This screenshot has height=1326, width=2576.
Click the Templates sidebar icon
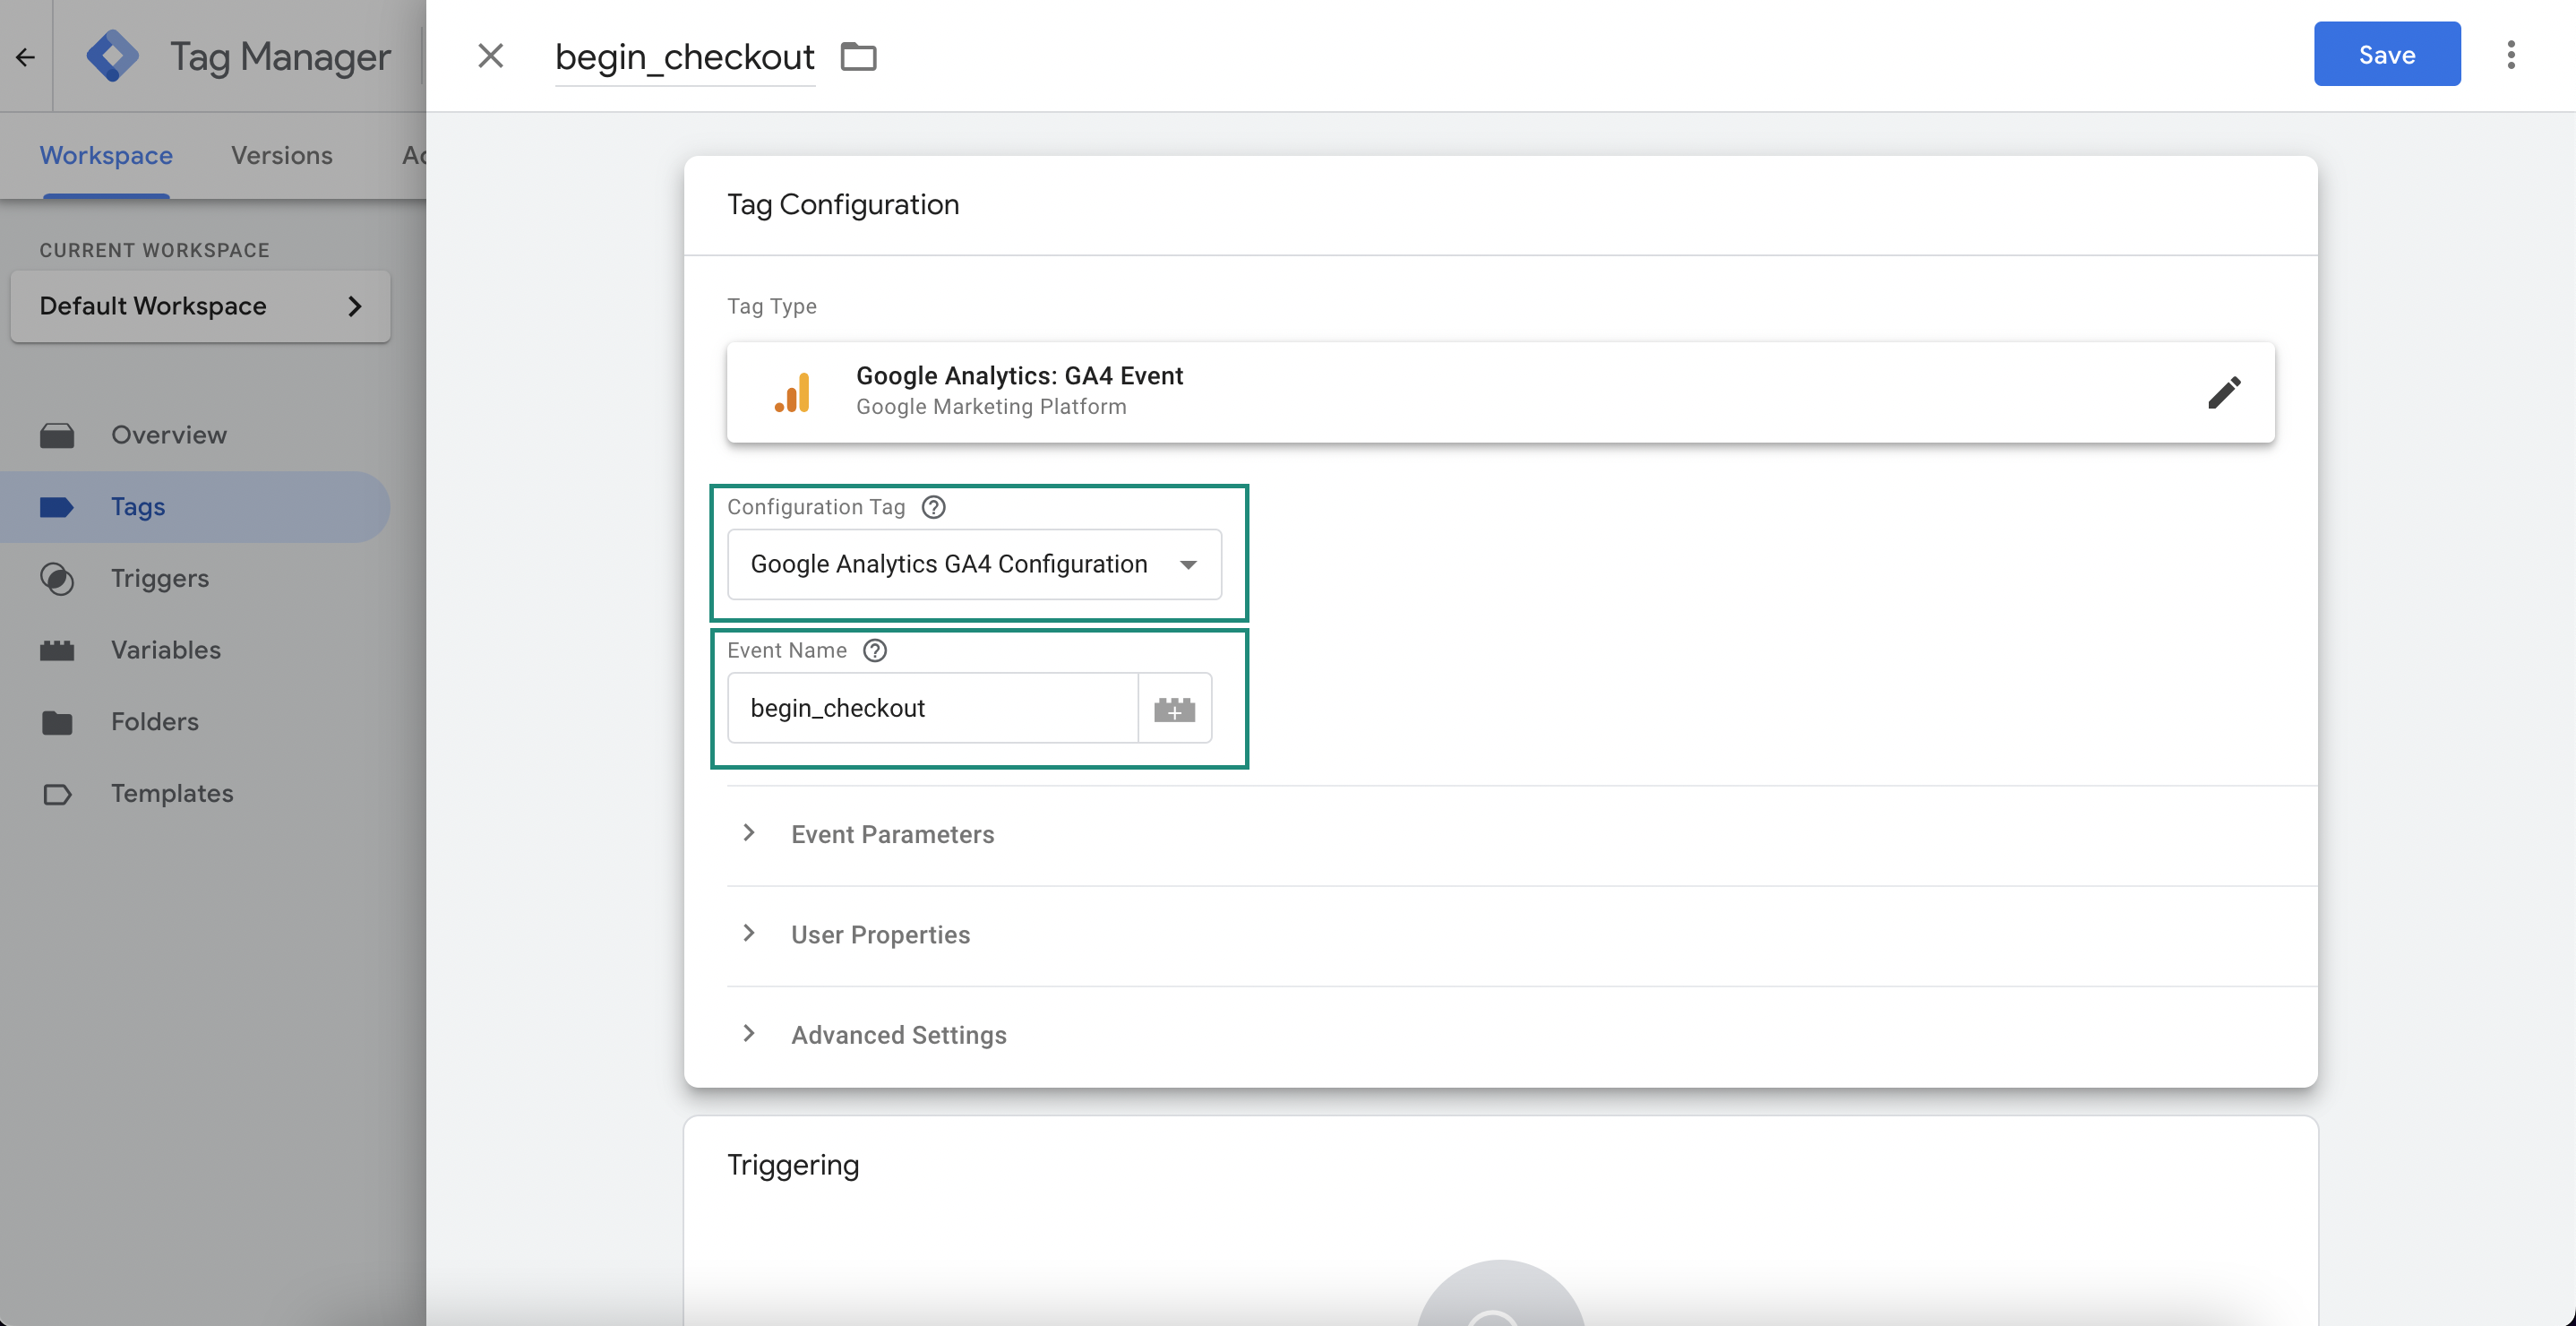coord(57,794)
